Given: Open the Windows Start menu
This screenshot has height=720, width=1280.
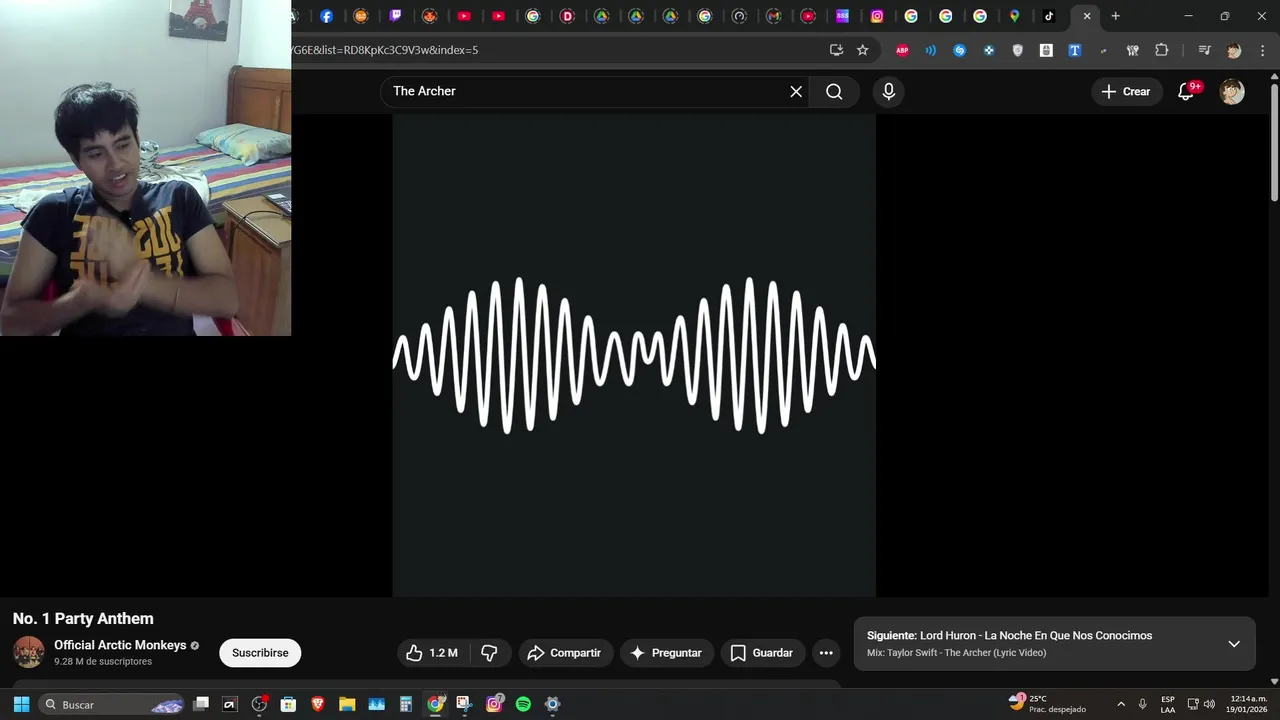Looking at the screenshot, I should pyautogui.click(x=21, y=704).
